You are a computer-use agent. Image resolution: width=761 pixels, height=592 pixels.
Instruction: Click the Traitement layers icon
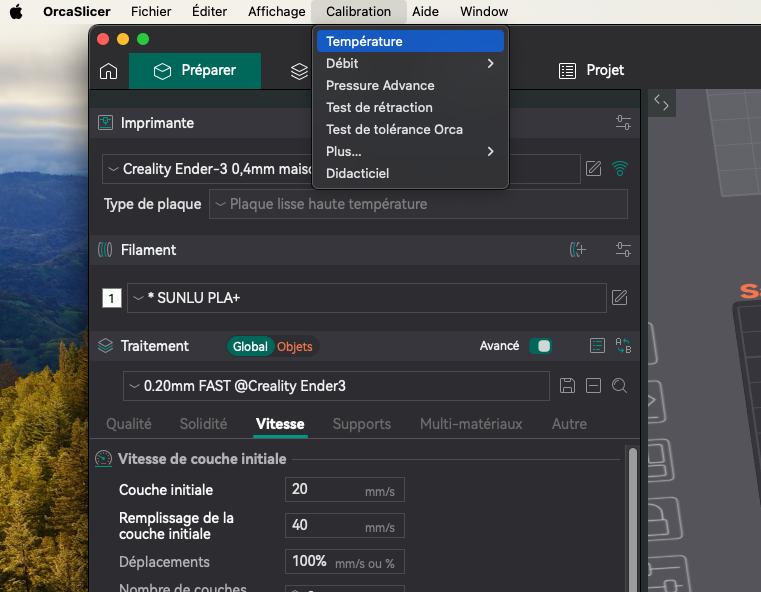pos(105,345)
